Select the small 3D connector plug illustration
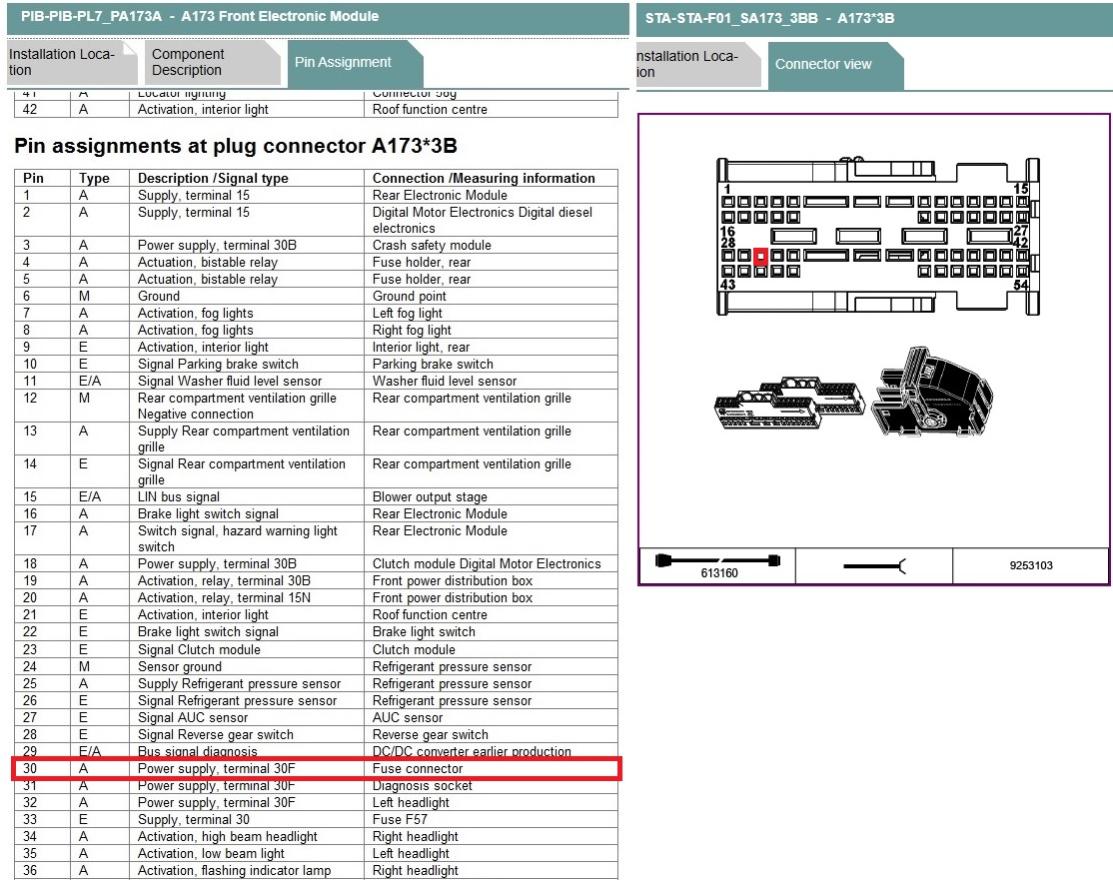 789,402
